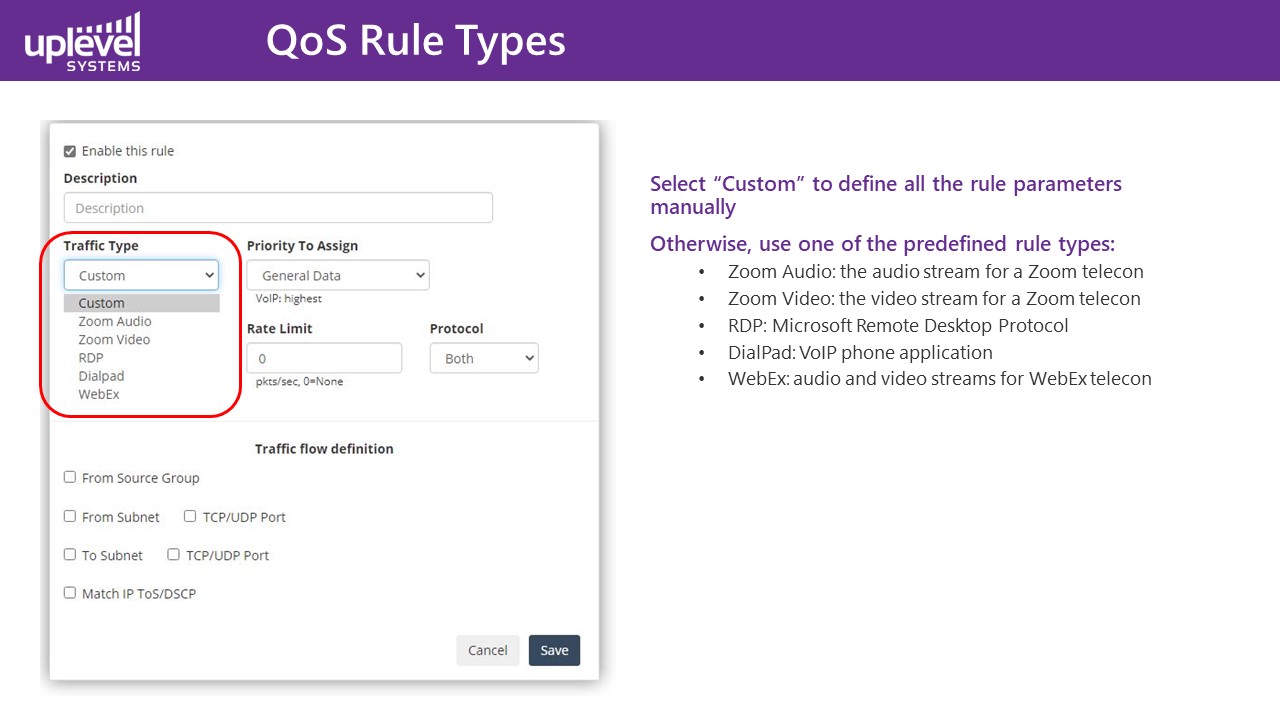
Task: Click the Rate Limit input field
Action: point(324,358)
